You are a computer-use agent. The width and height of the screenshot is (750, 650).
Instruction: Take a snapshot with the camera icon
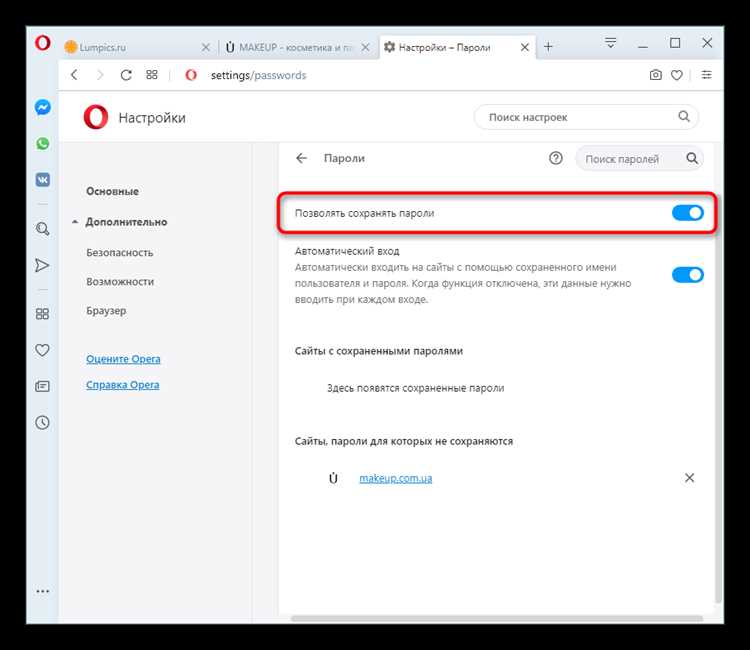pyautogui.click(x=656, y=75)
